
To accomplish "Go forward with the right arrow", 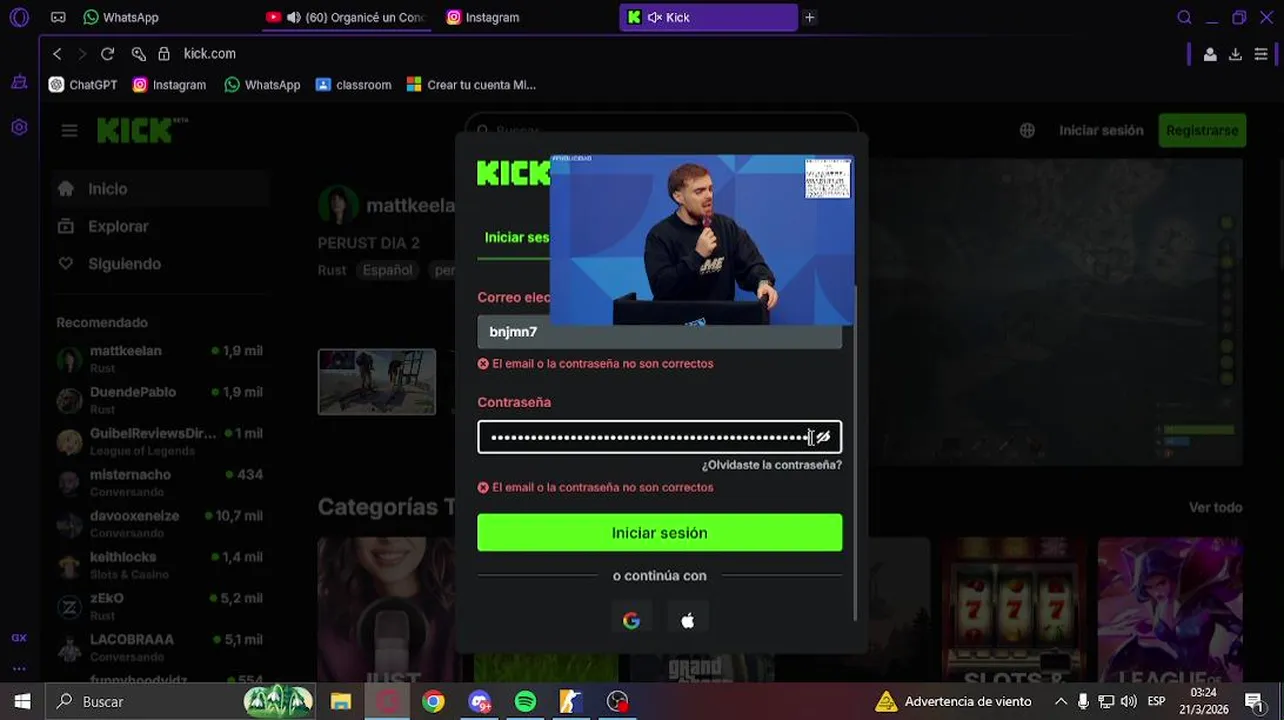I will click(82, 54).
